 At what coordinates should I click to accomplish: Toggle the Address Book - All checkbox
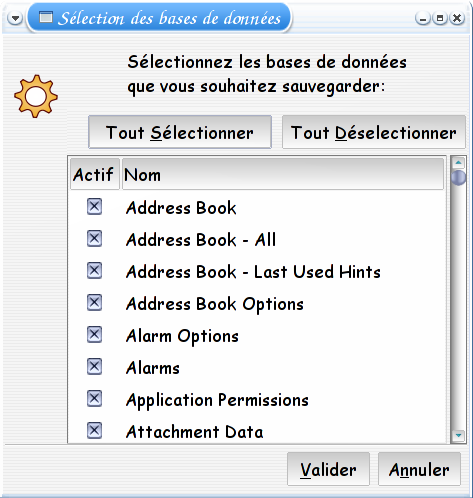click(94, 239)
